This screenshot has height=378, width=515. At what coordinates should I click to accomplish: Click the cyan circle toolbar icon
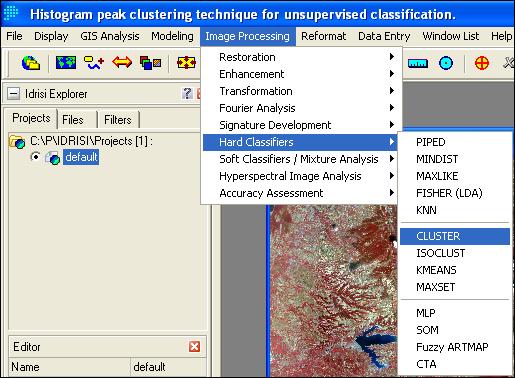click(x=446, y=63)
